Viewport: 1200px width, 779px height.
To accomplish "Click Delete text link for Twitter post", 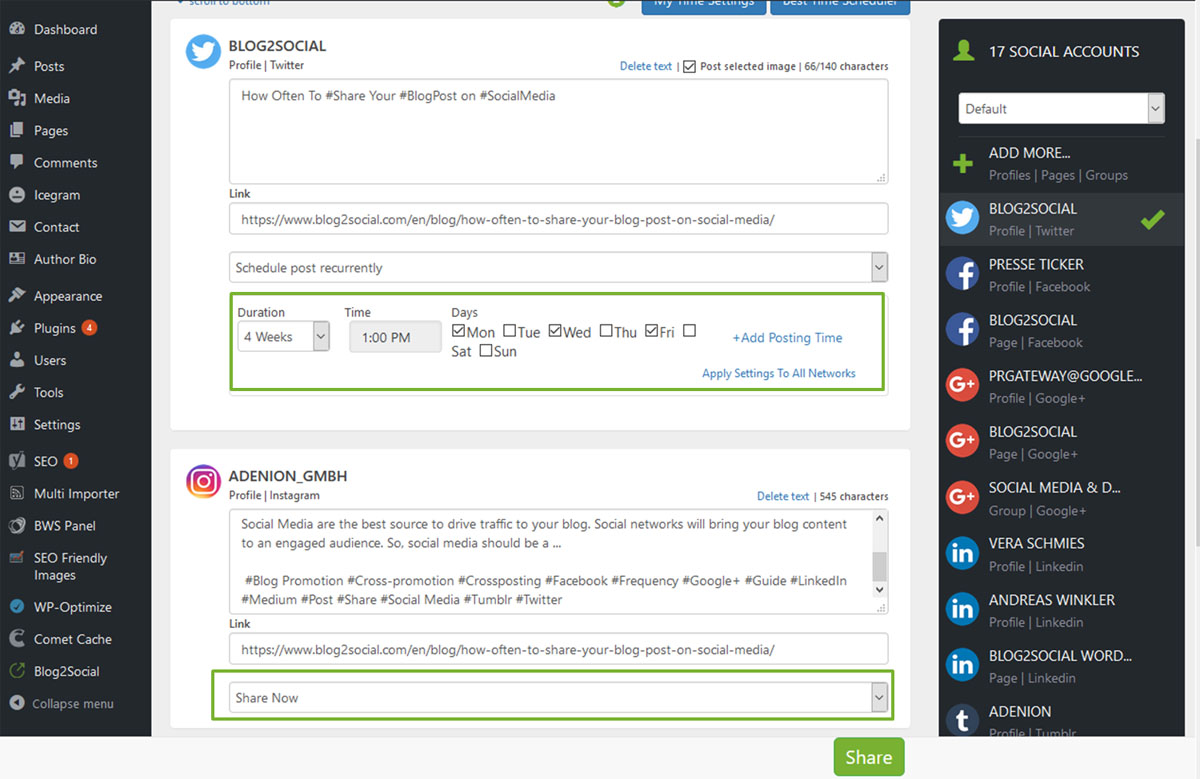I will click(646, 66).
